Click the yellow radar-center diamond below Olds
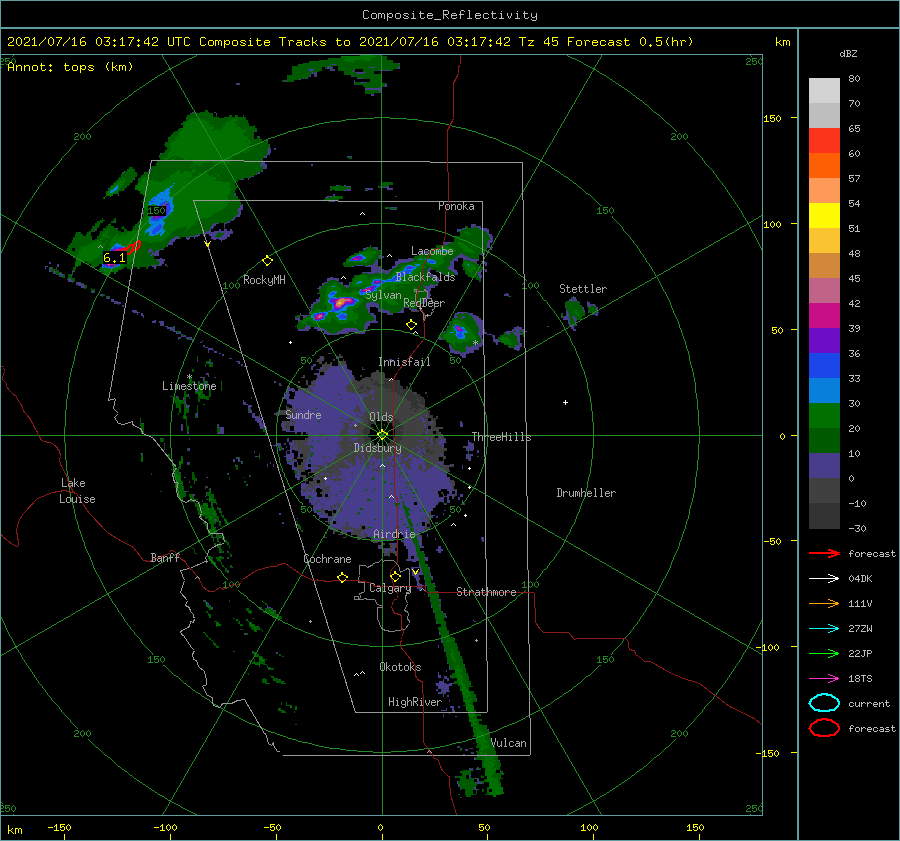This screenshot has height=841, width=900. [382, 435]
